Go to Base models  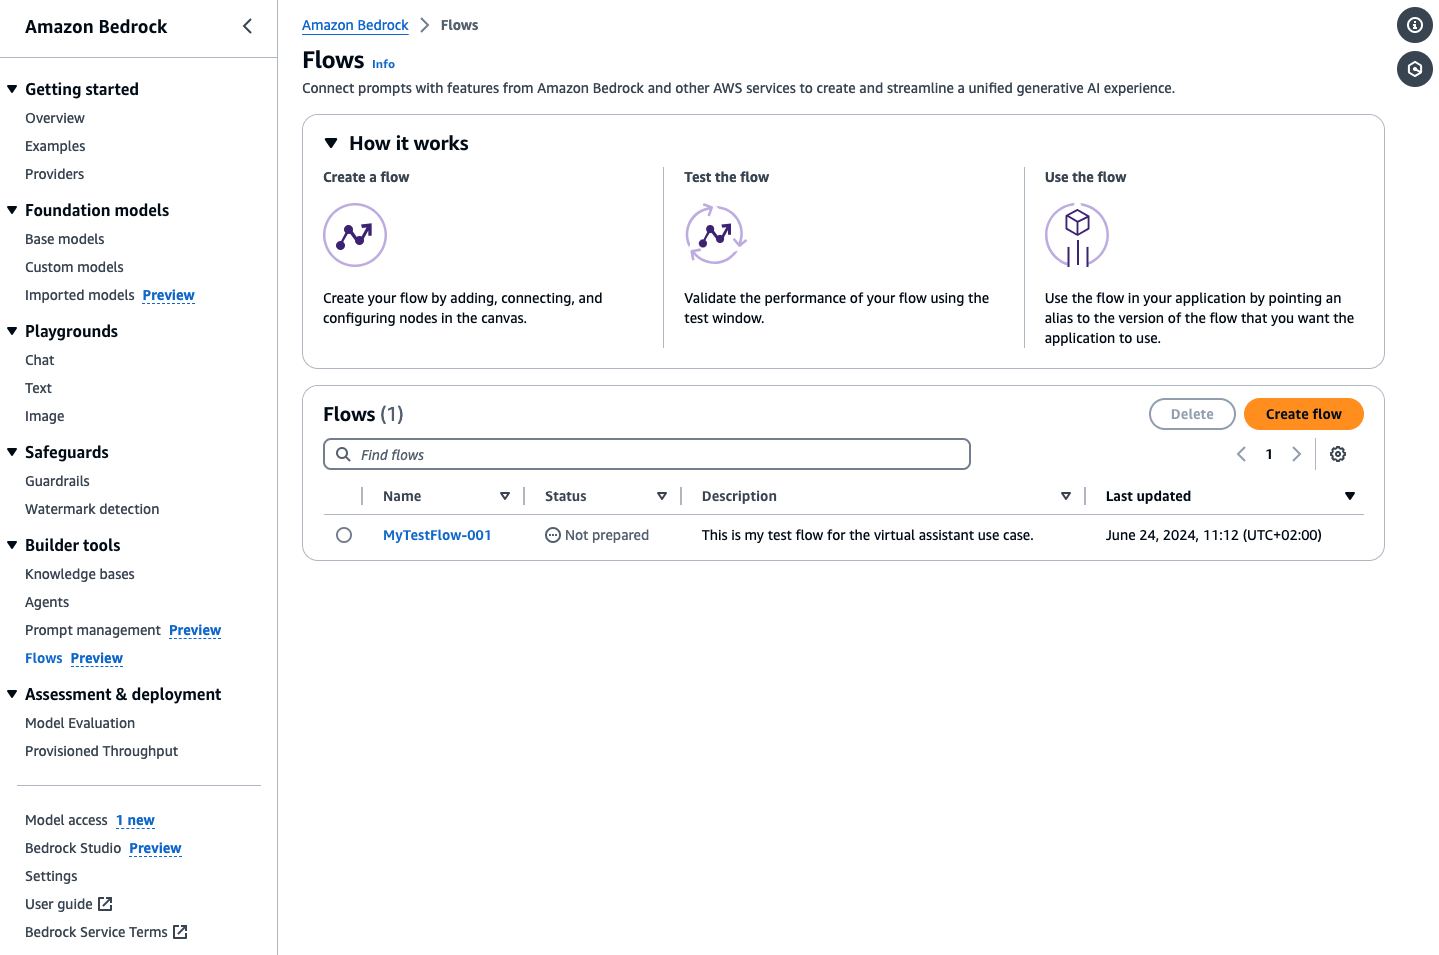pyautogui.click(x=65, y=239)
